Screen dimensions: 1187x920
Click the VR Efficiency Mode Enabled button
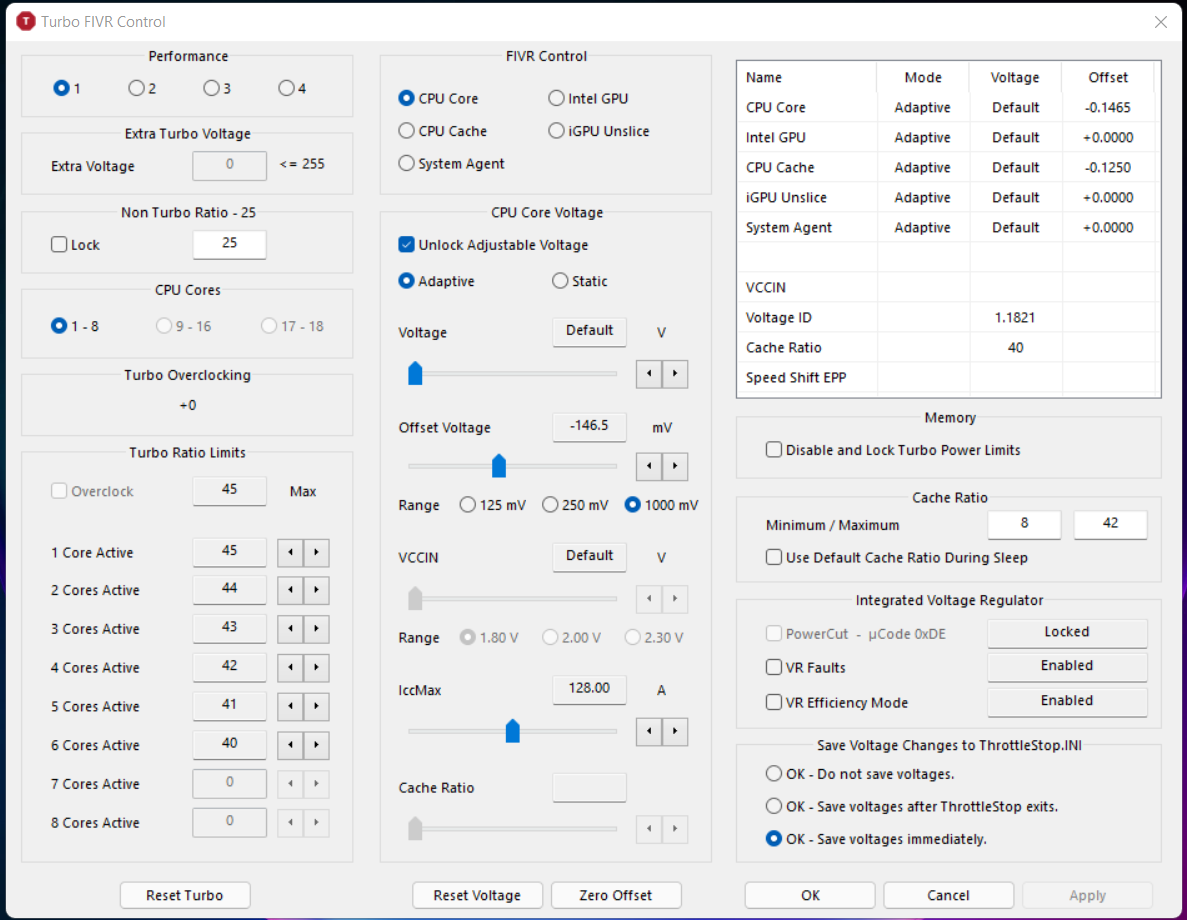click(x=1067, y=701)
